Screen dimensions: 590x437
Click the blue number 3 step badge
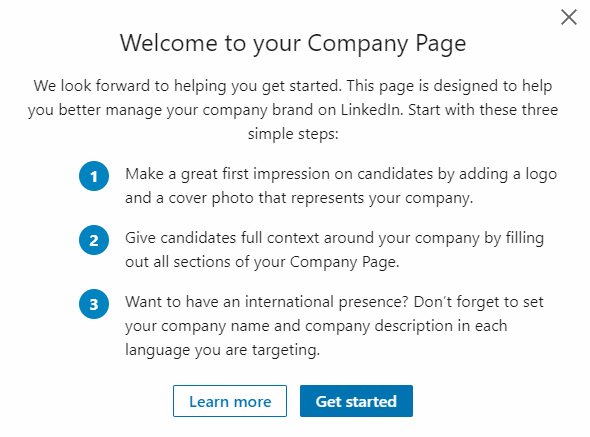tap(94, 304)
